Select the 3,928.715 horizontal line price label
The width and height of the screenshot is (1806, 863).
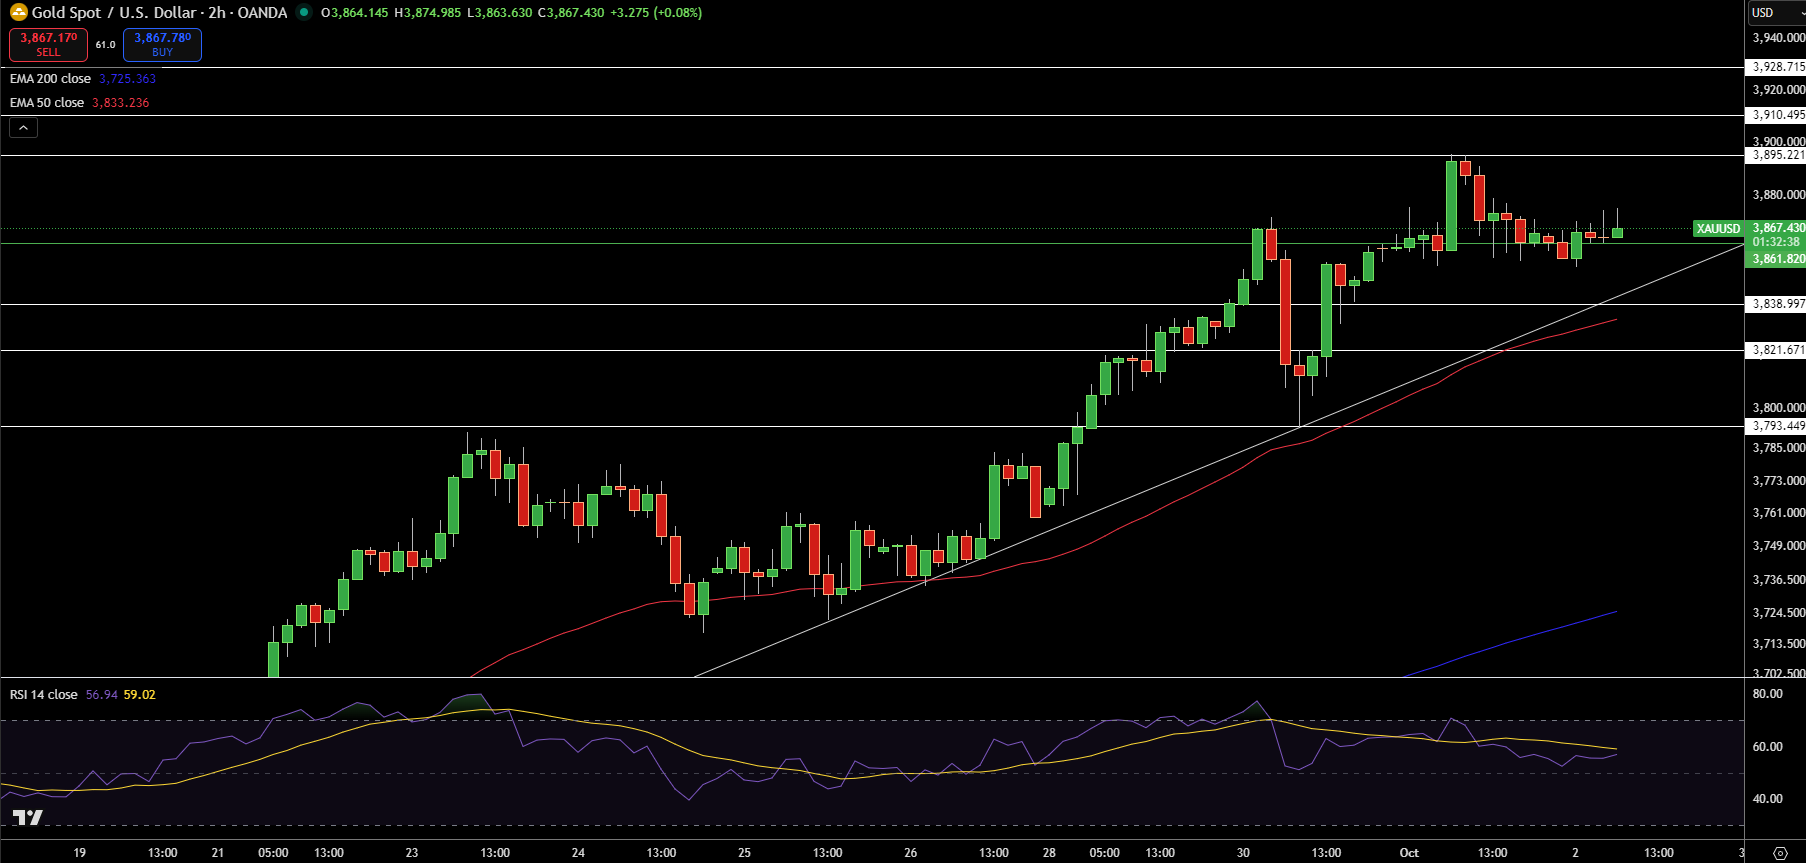[x=1777, y=67]
